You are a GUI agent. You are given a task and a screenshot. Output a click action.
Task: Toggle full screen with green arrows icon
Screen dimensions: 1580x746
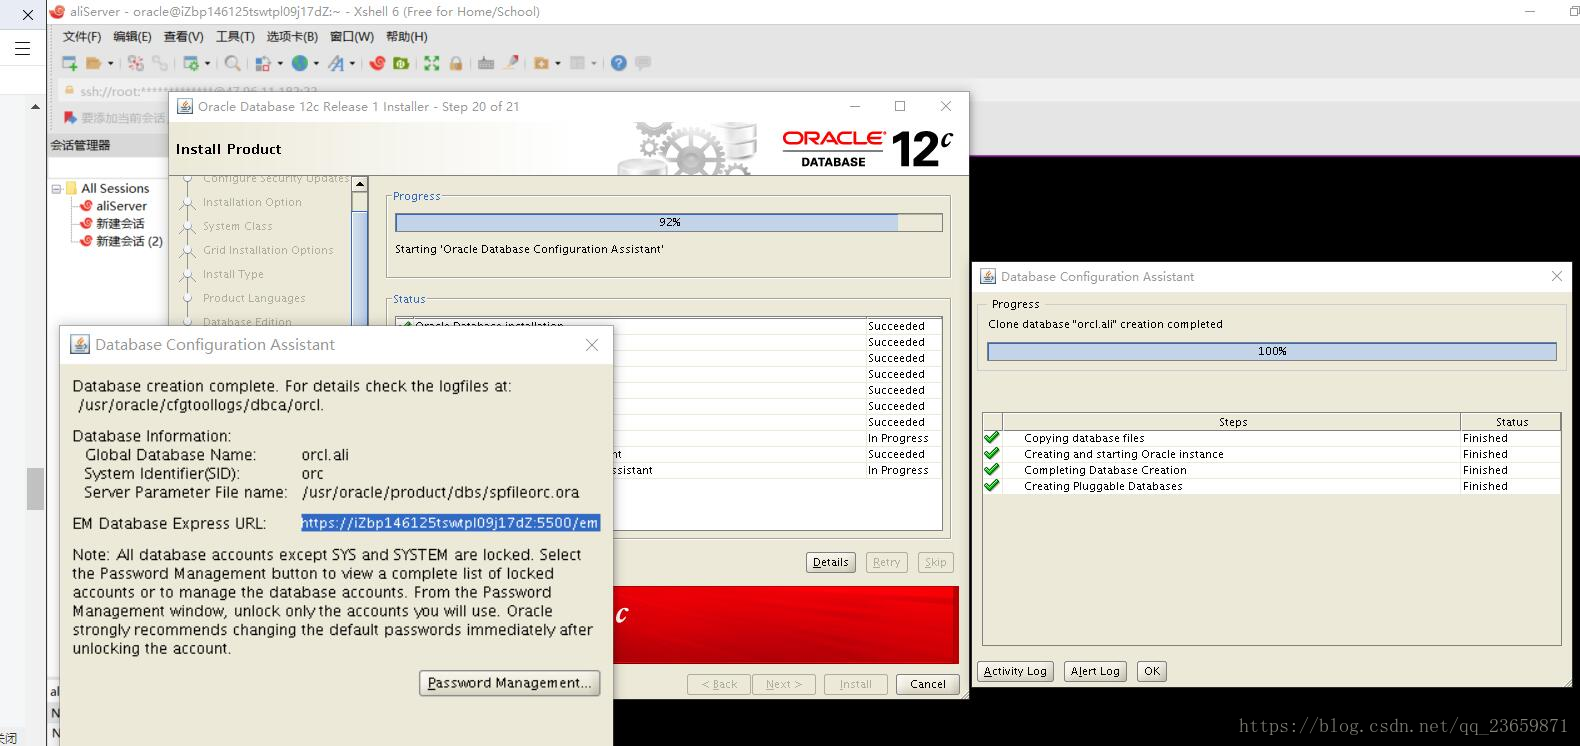click(x=431, y=63)
